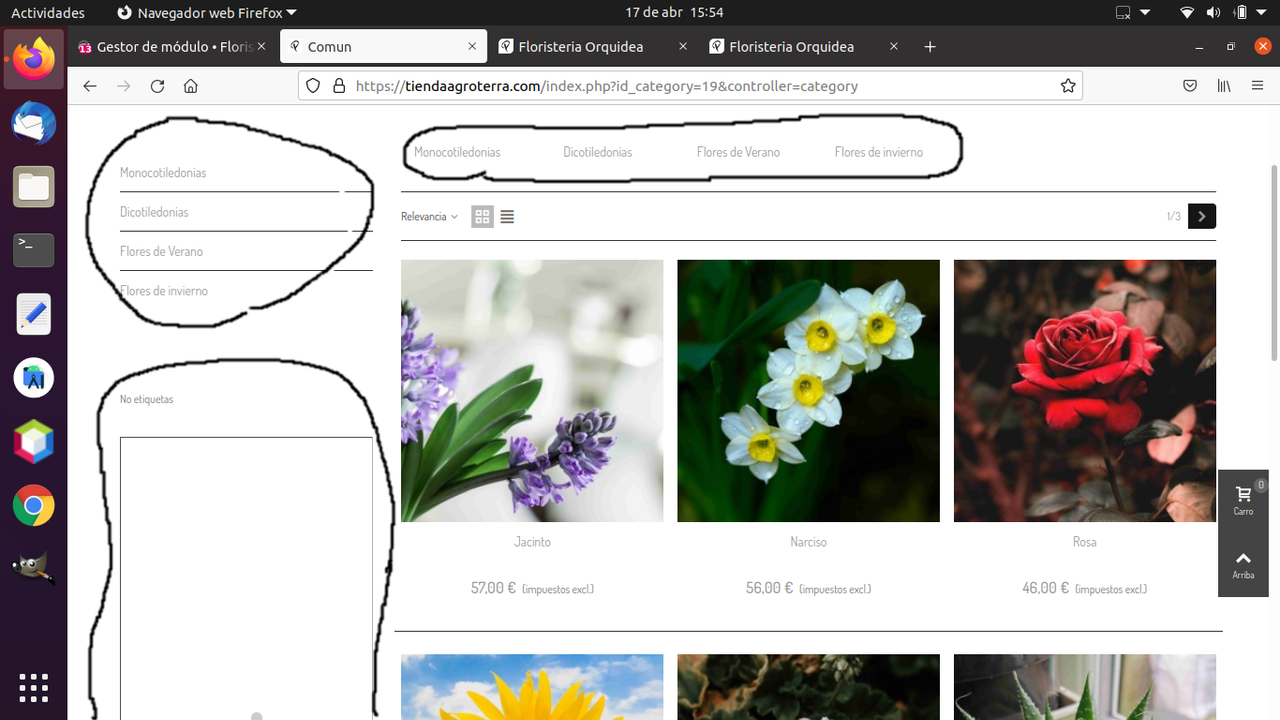Select the Rosa price 46,00 €
This screenshot has width=1280, height=720.
point(1045,588)
